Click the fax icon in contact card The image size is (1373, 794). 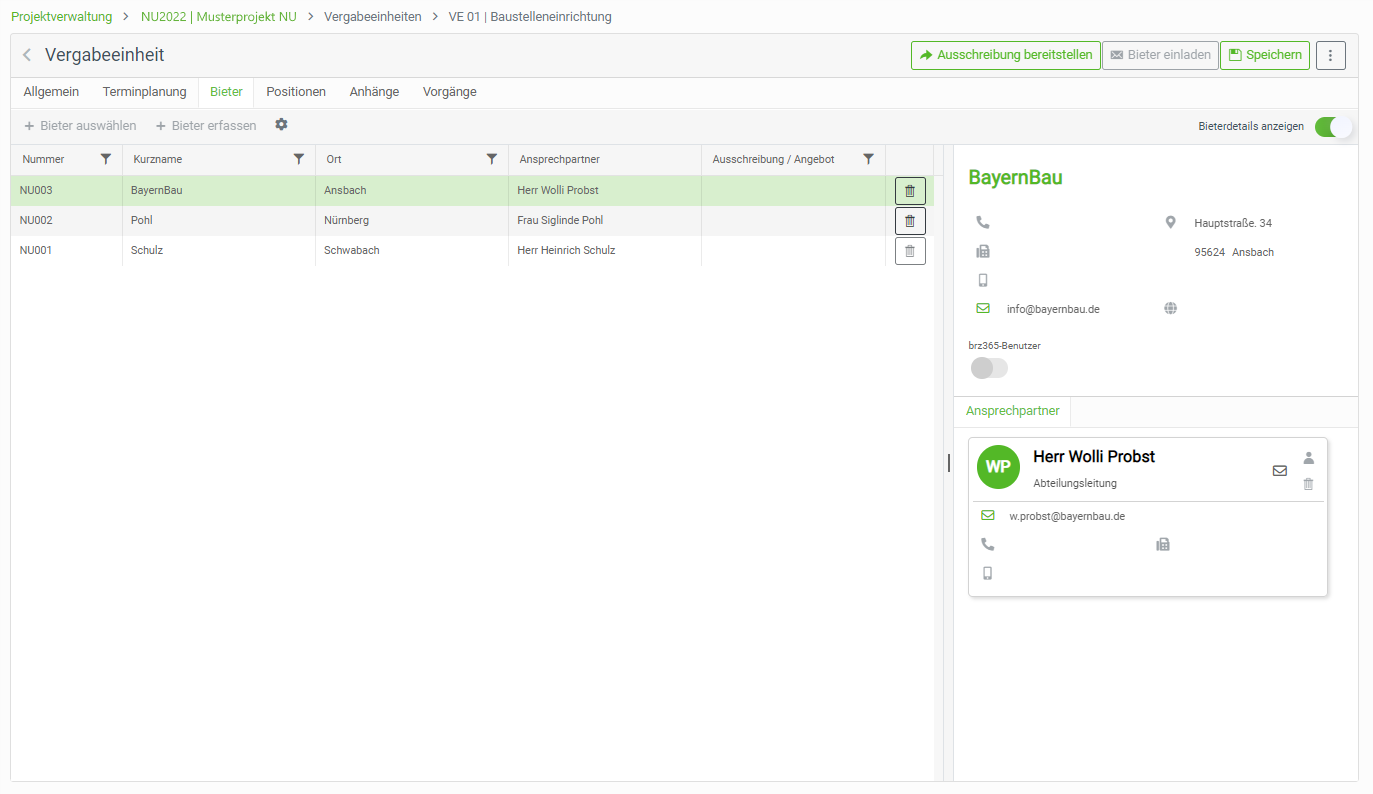tap(1163, 544)
